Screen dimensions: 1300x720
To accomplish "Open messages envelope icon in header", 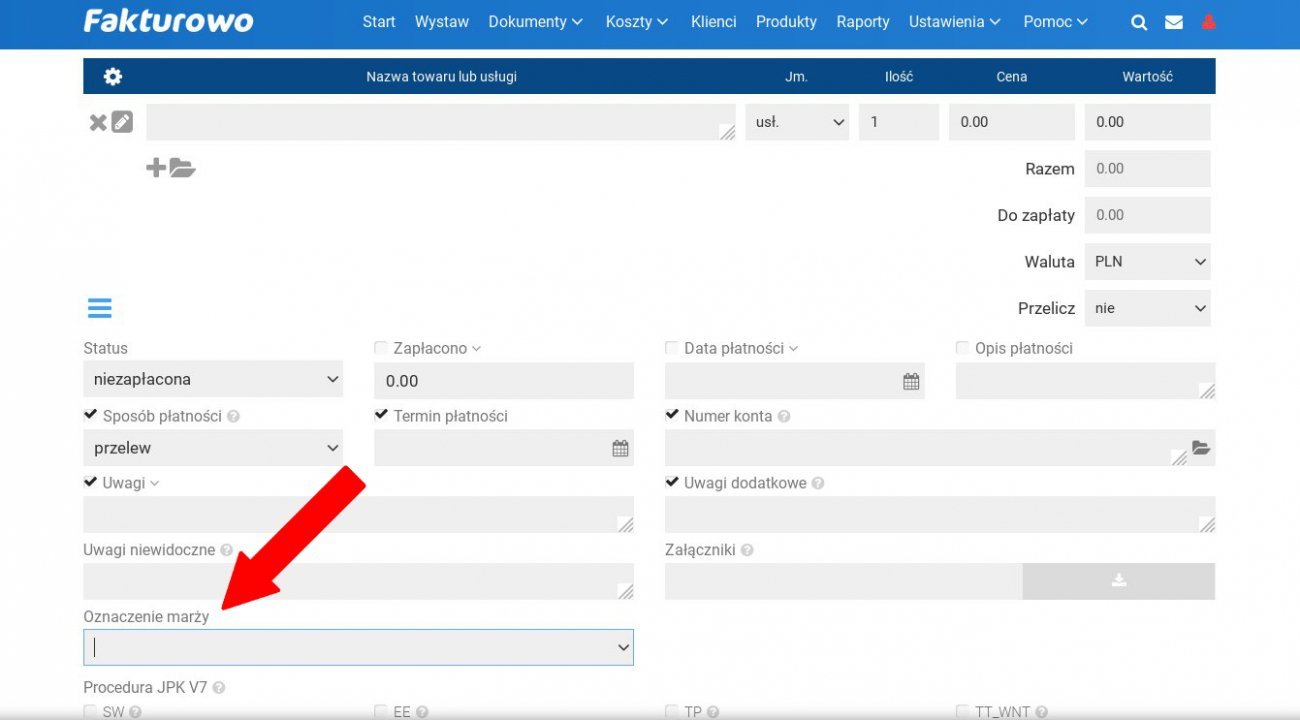I will pos(1174,22).
